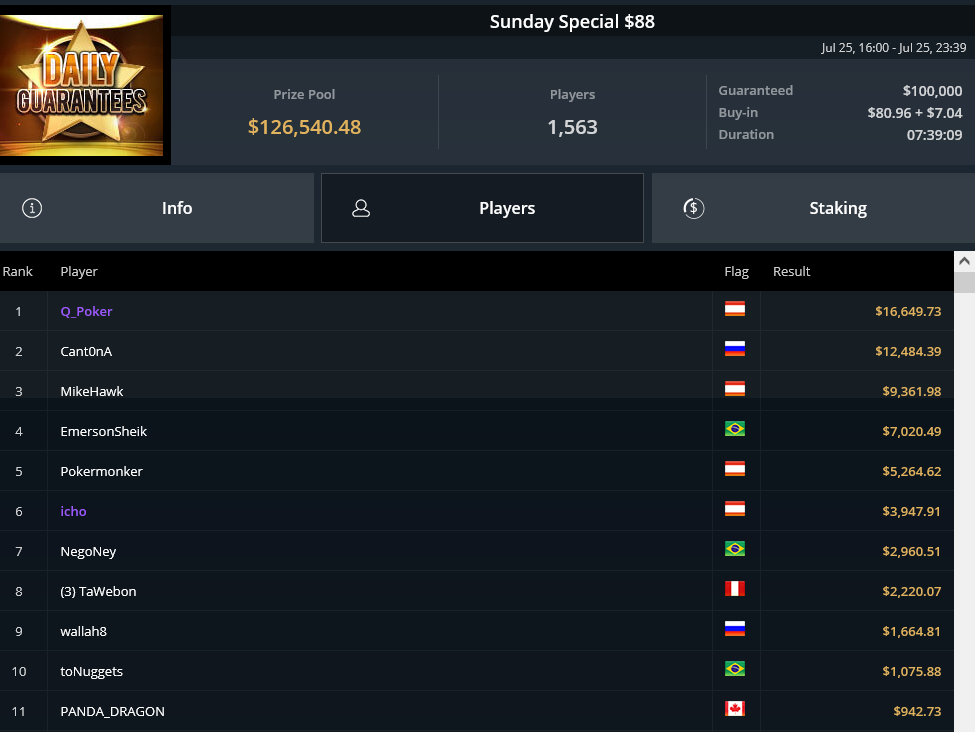Click the Peru flag in TaWebon's row
975x732 pixels.
click(x=734, y=589)
